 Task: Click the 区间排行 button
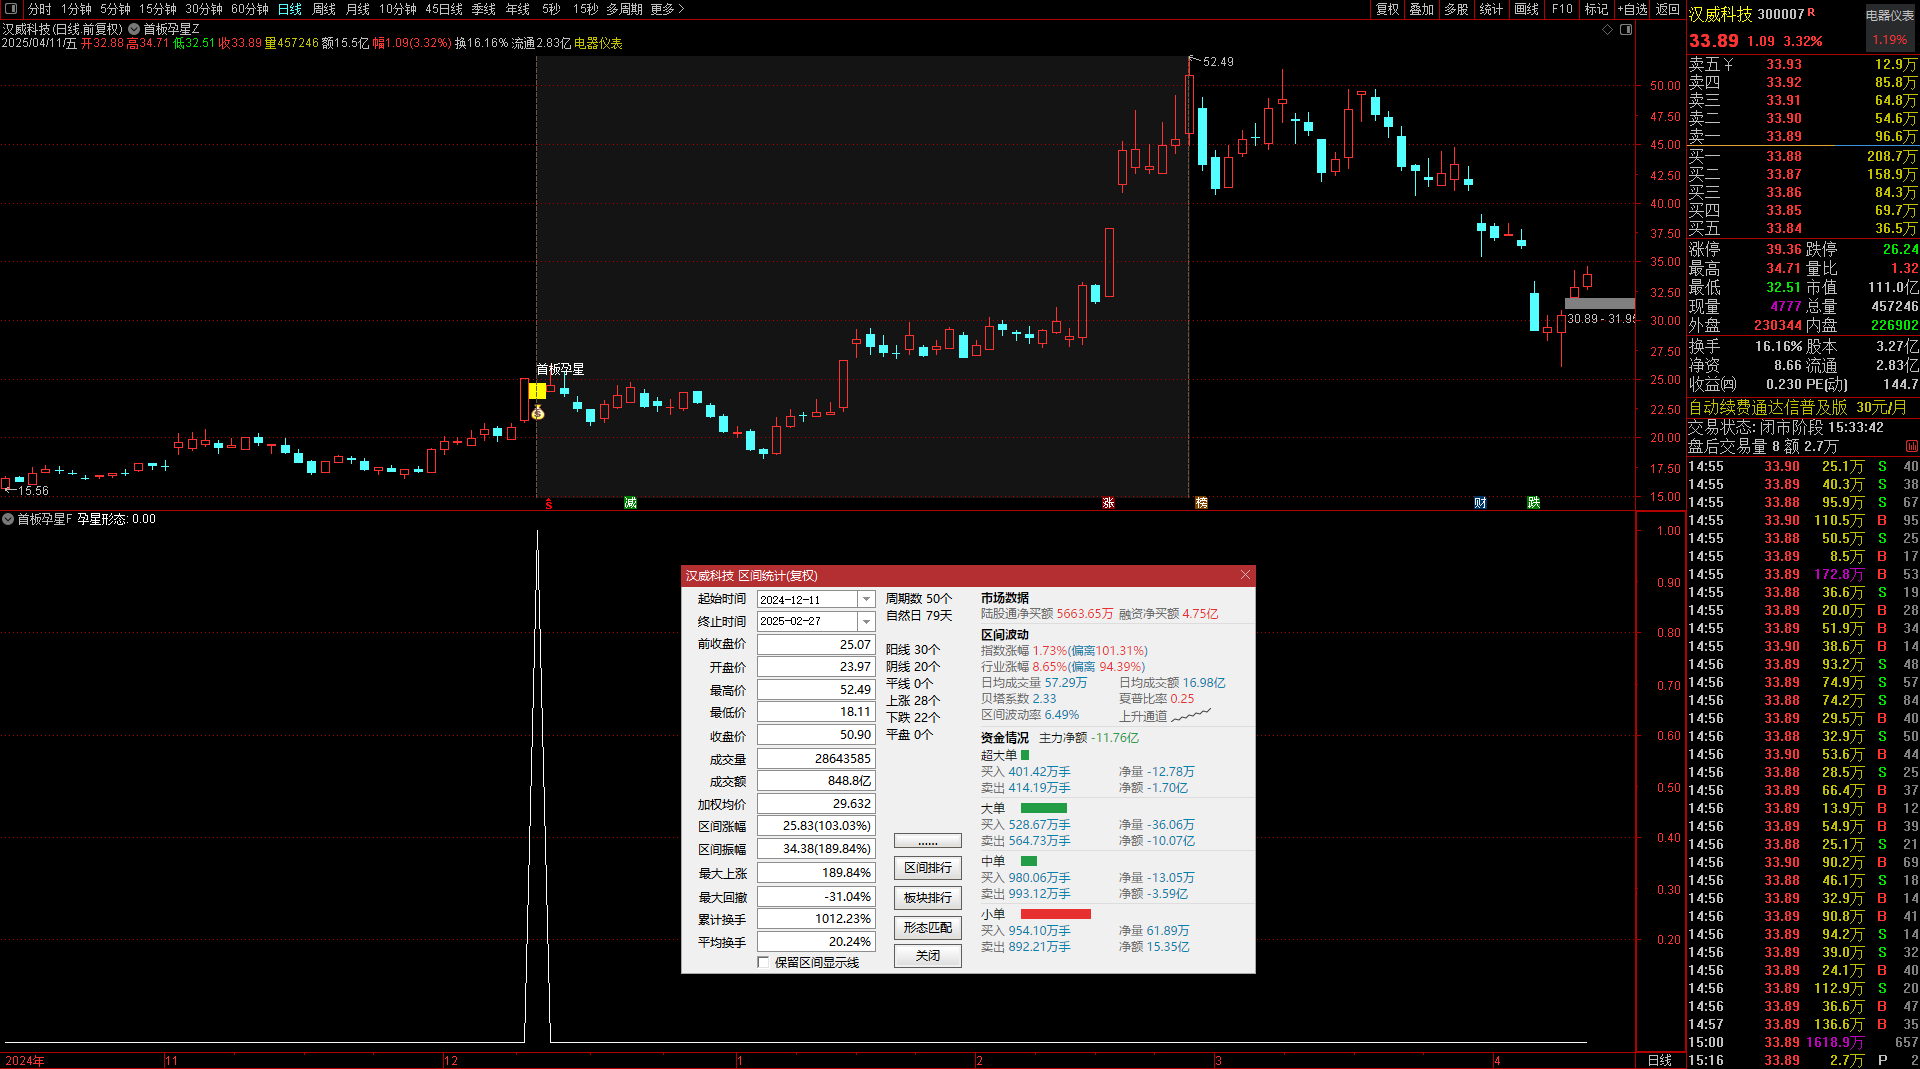(928, 868)
